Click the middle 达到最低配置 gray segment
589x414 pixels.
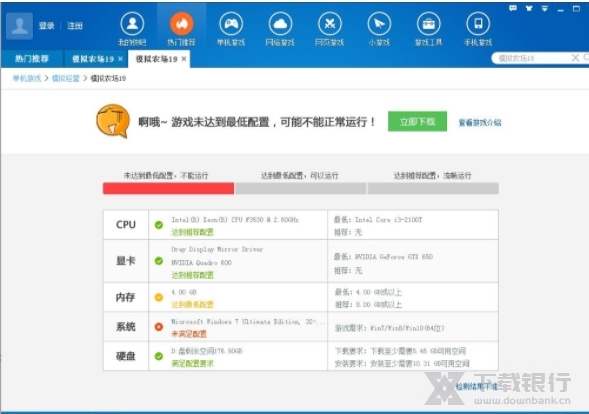301,188
